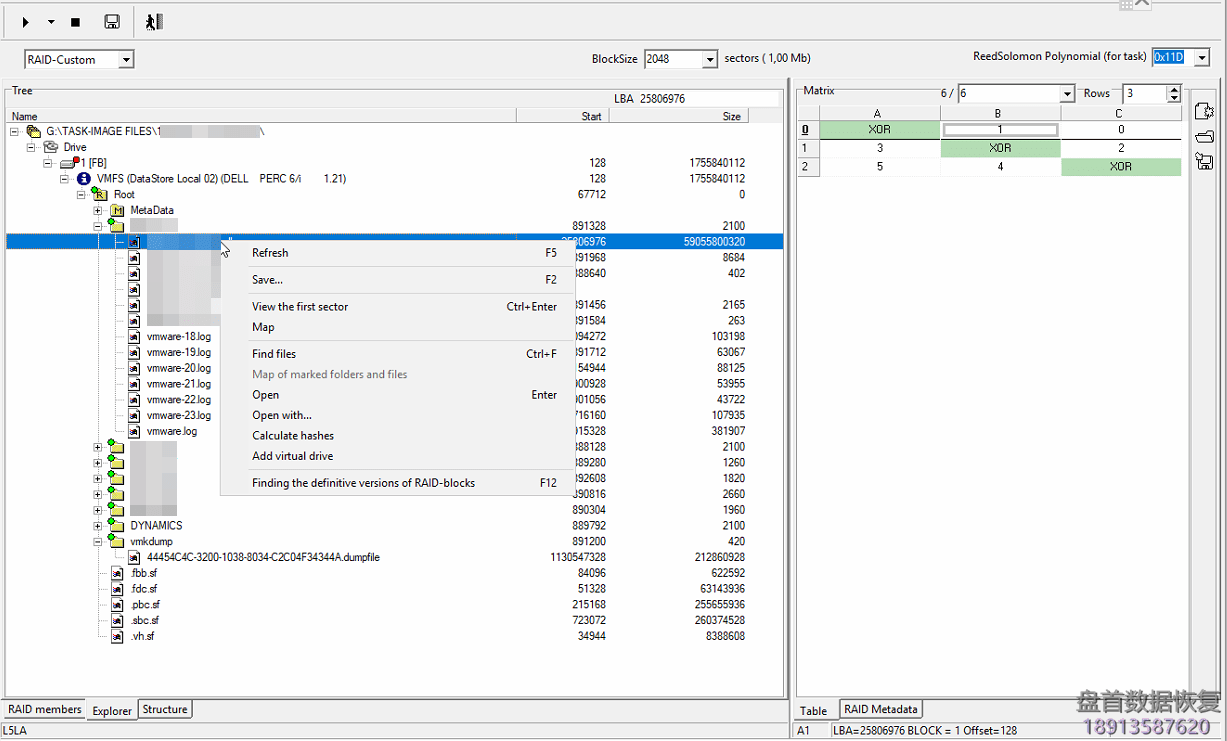
Task: Switch to the Structure tab
Action: 165,709
